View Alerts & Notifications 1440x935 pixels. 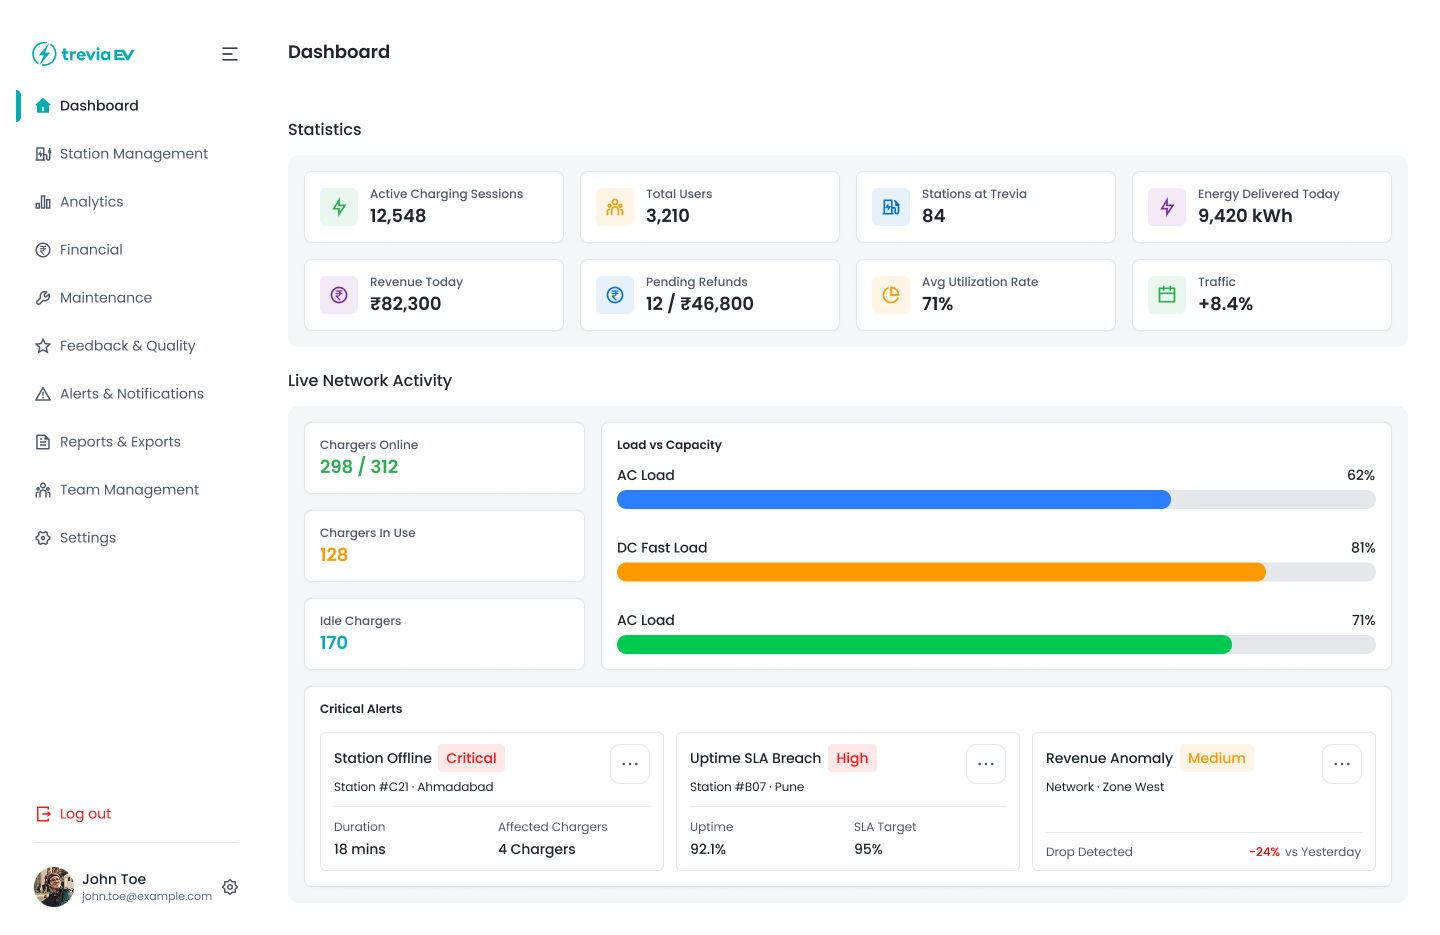132,393
